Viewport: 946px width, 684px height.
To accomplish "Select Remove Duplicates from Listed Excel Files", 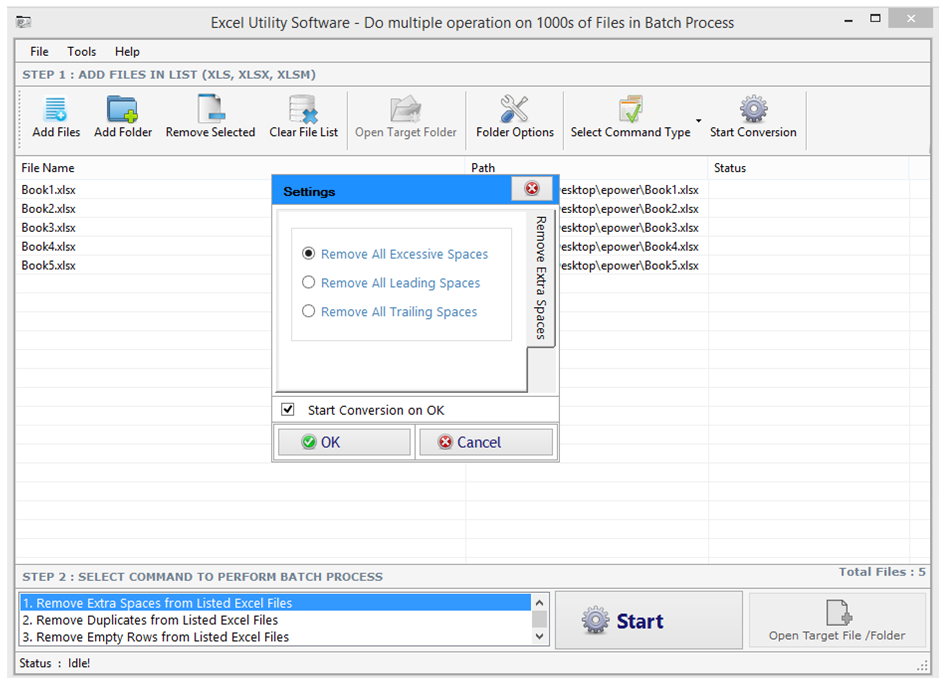I will [x=275, y=619].
